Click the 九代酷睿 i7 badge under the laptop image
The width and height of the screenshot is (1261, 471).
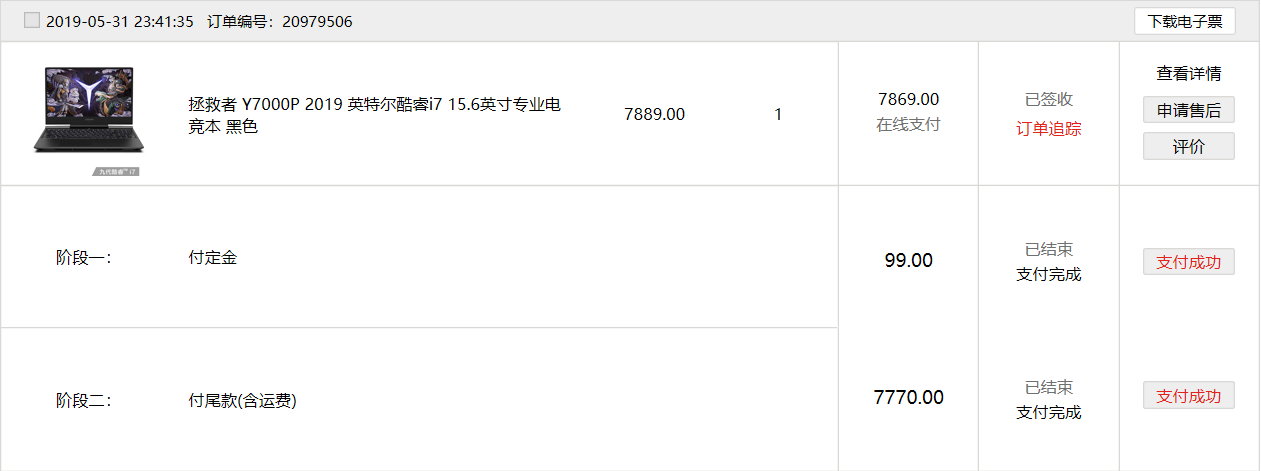click(116, 172)
